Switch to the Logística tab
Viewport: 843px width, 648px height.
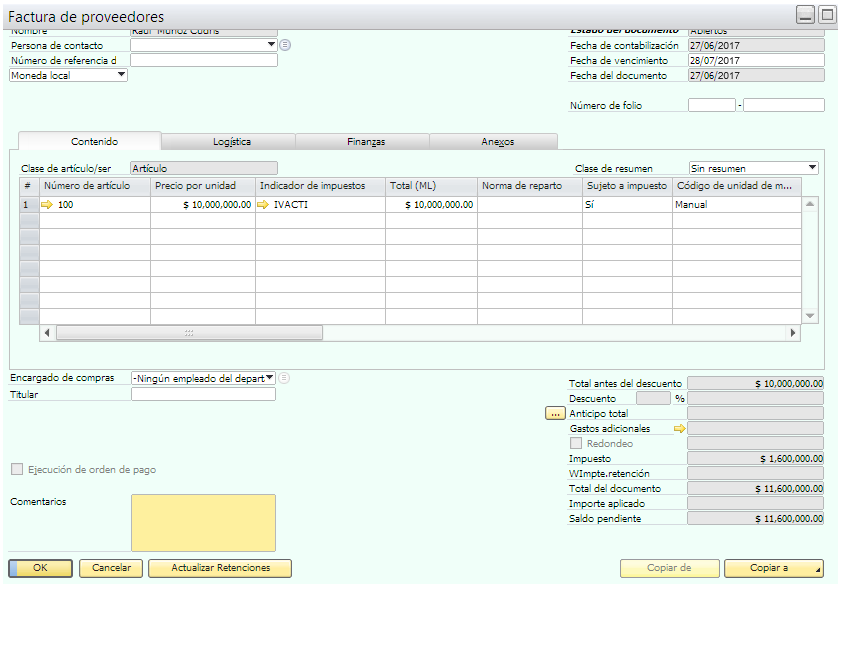coord(232,142)
